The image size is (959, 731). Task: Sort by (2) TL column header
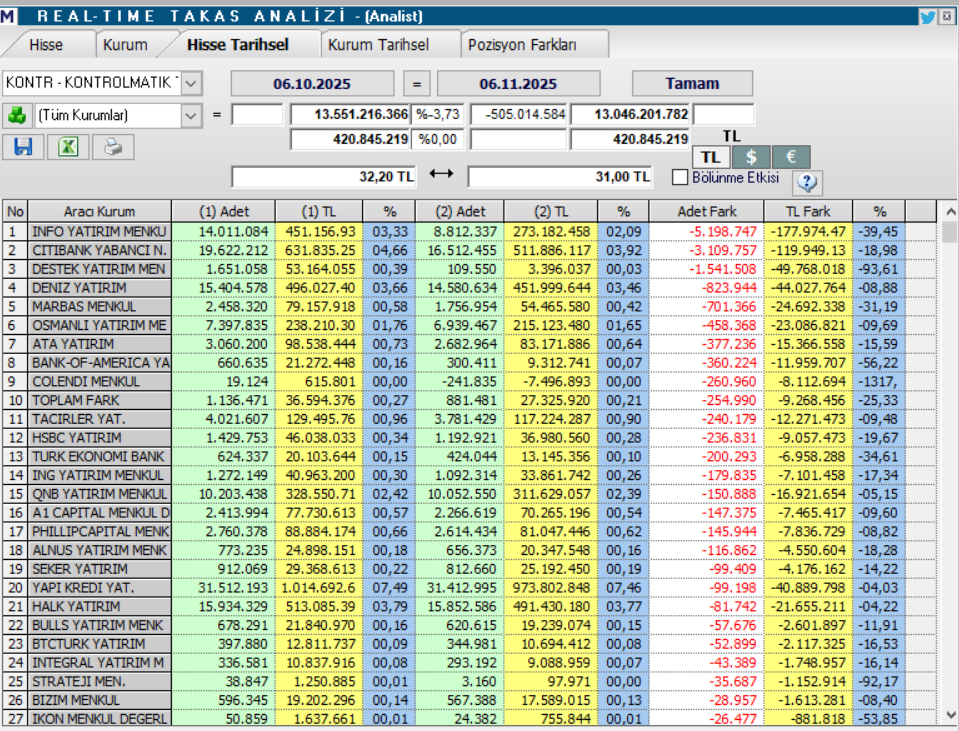551,212
